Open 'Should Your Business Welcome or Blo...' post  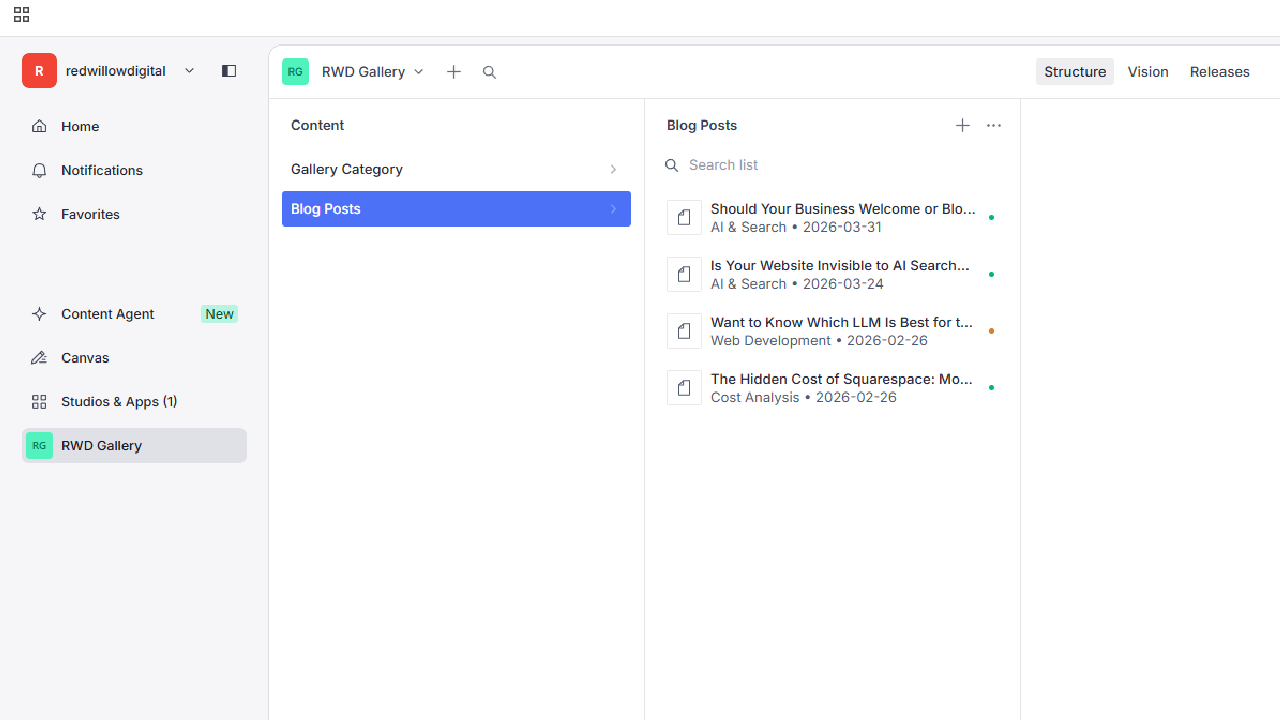click(833, 217)
